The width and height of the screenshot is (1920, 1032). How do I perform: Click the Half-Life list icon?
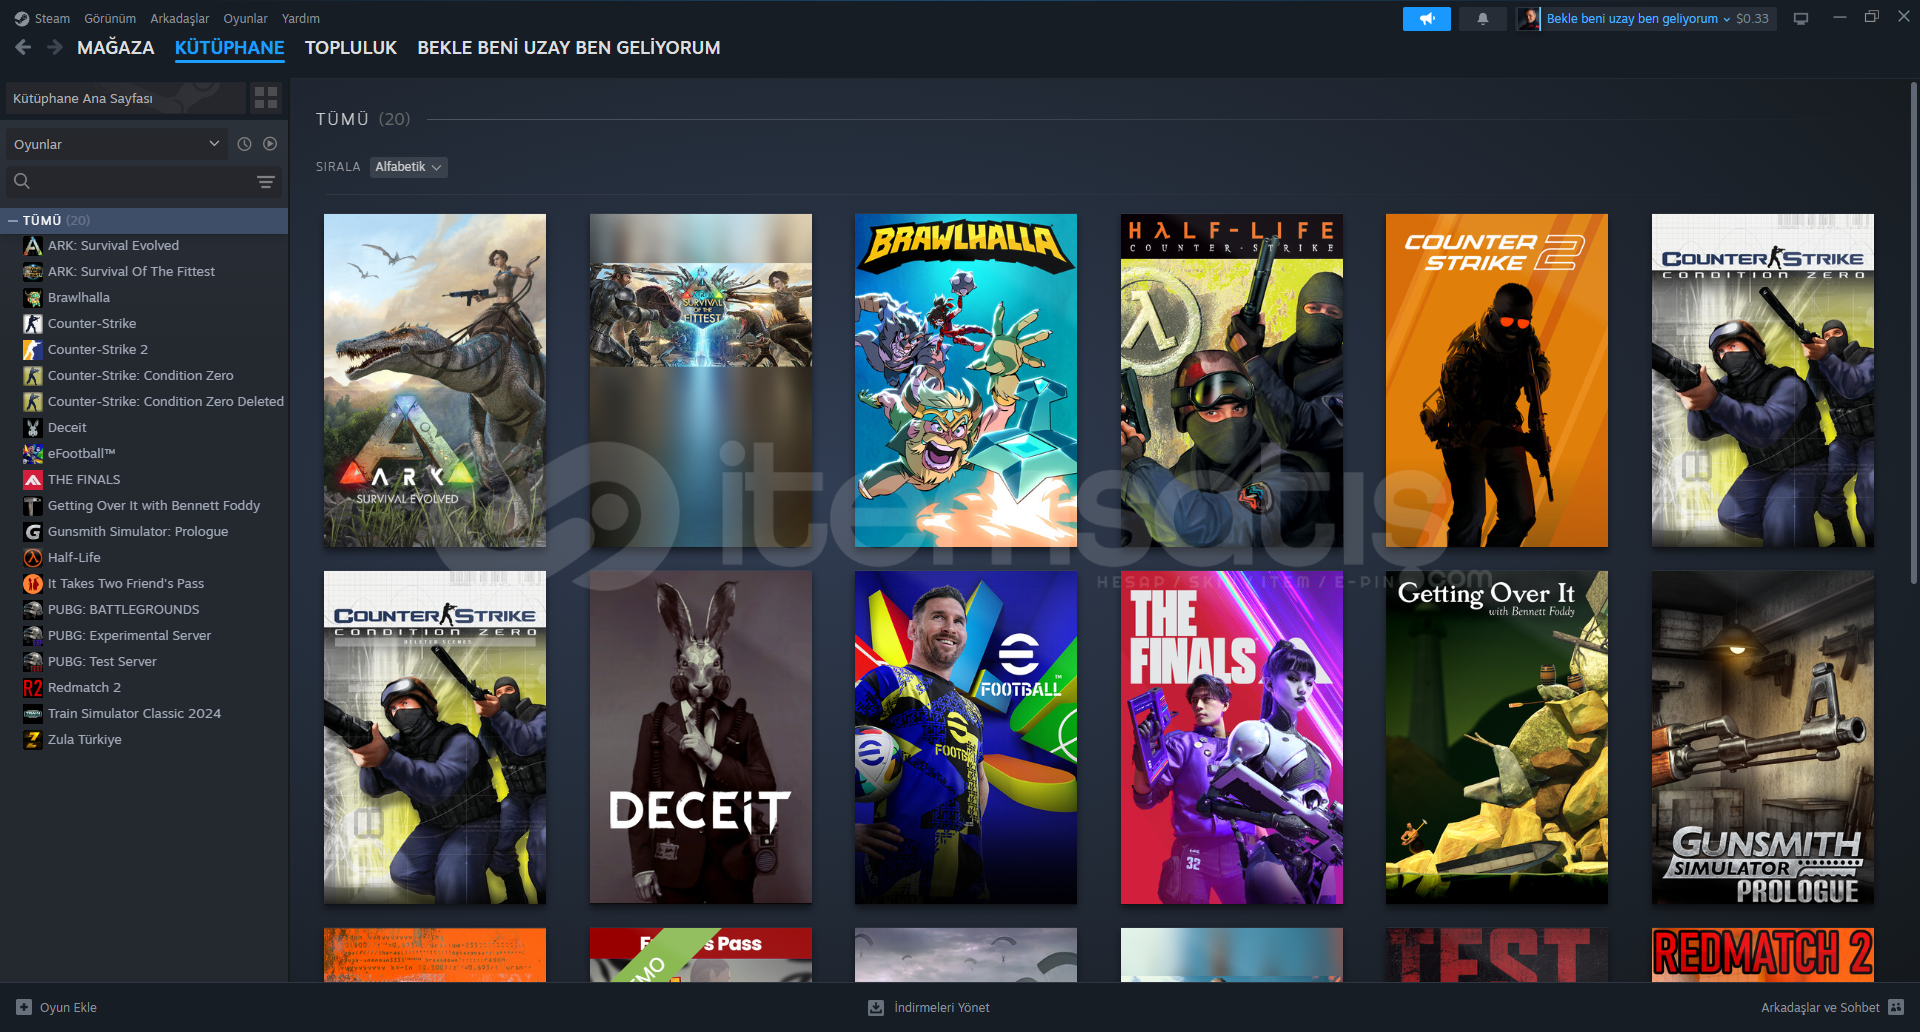[33, 558]
